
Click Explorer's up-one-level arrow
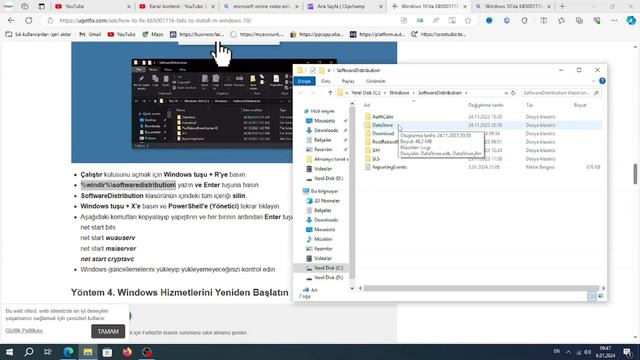330,93
